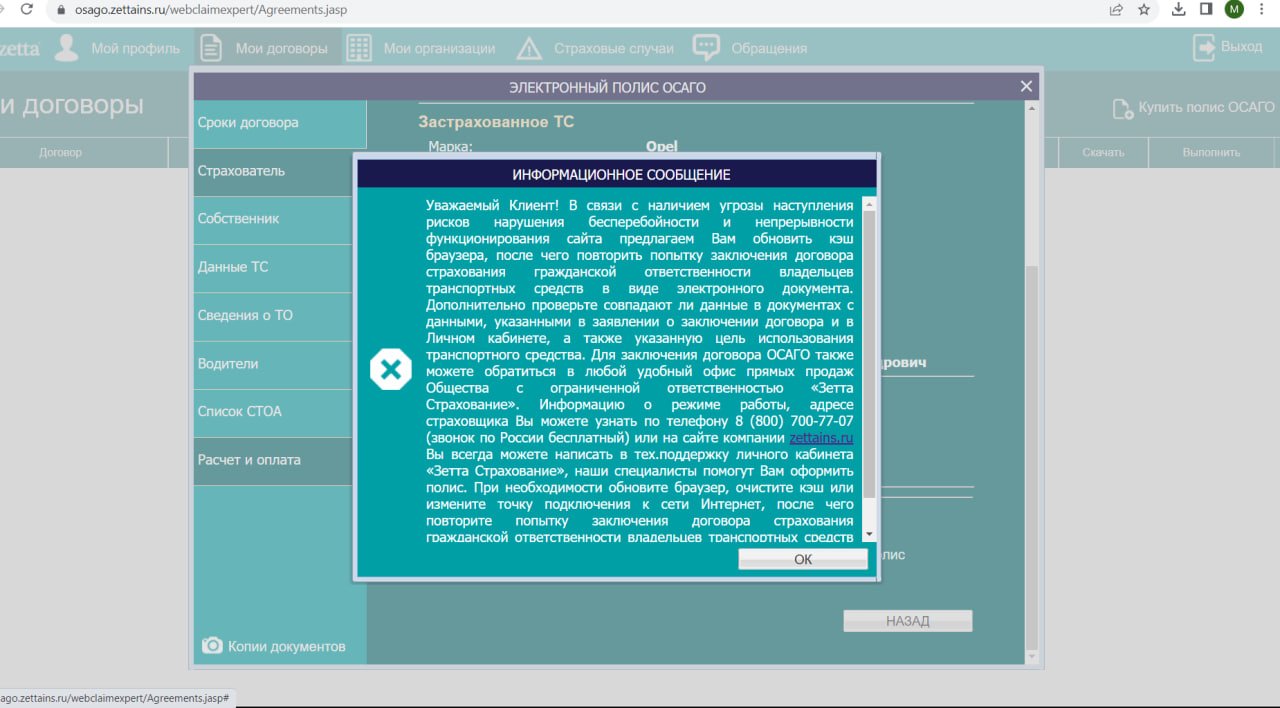1280x708 pixels.
Task: Click the policy dialog scrollbar down arrow
Action: coord(1032,657)
